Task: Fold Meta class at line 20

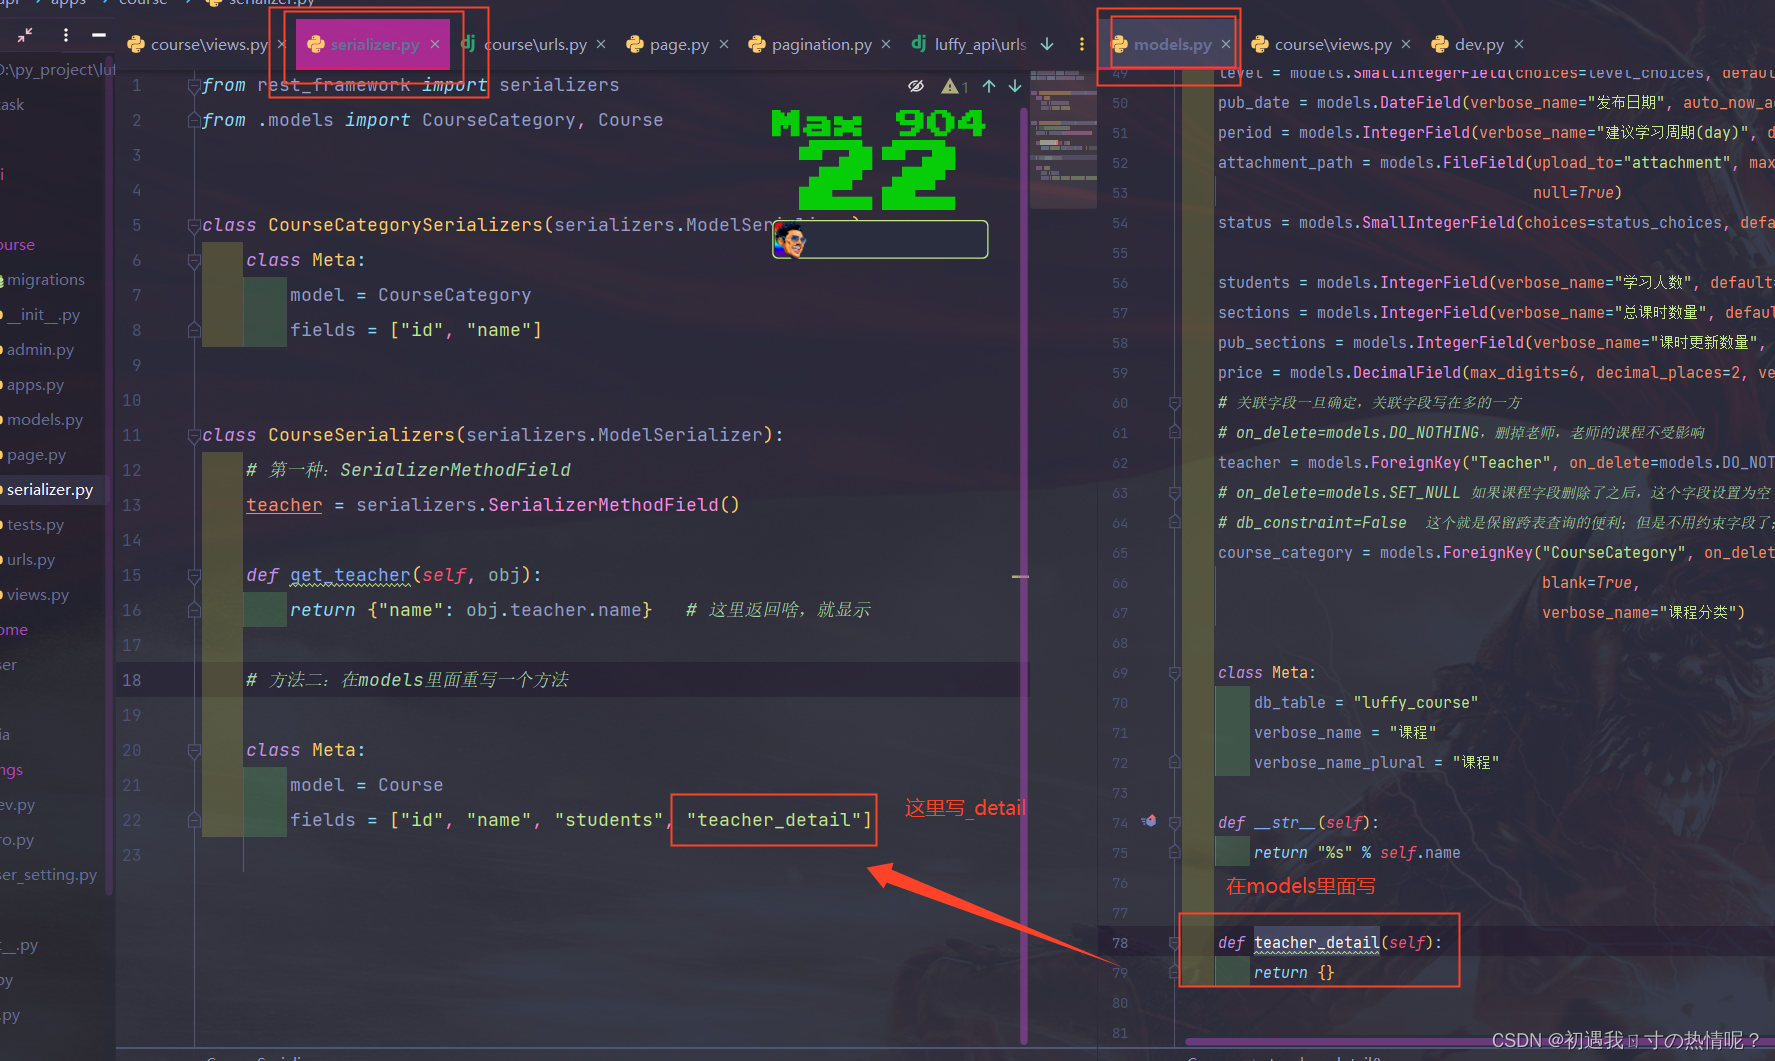Action: [194, 751]
